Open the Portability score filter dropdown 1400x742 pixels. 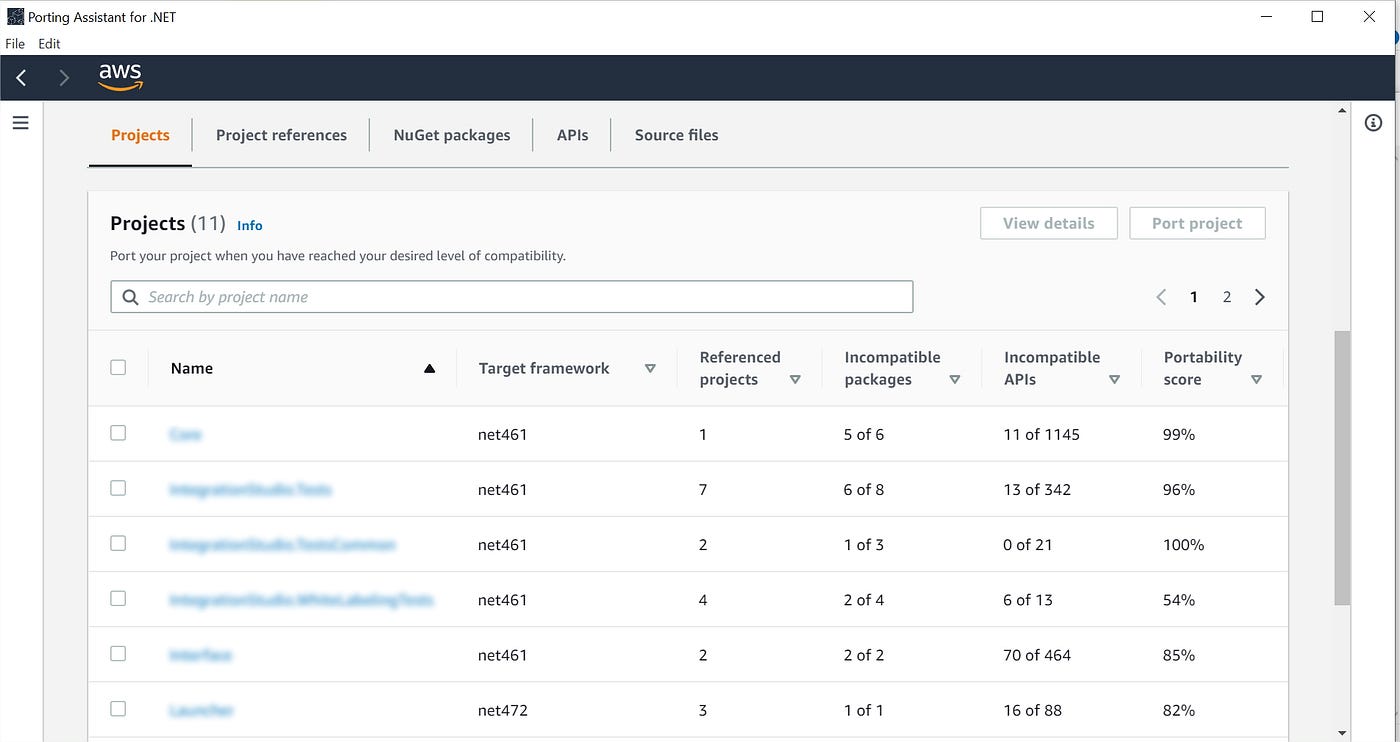coord(1257,379)
